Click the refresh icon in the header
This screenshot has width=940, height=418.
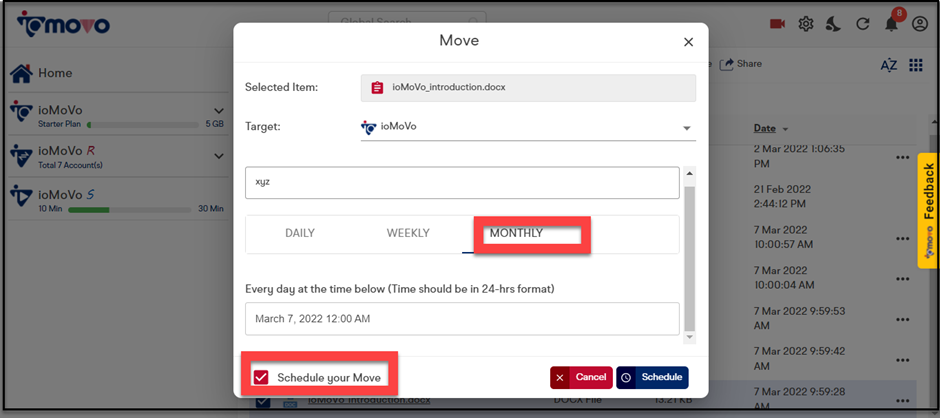tap(863, 24)
